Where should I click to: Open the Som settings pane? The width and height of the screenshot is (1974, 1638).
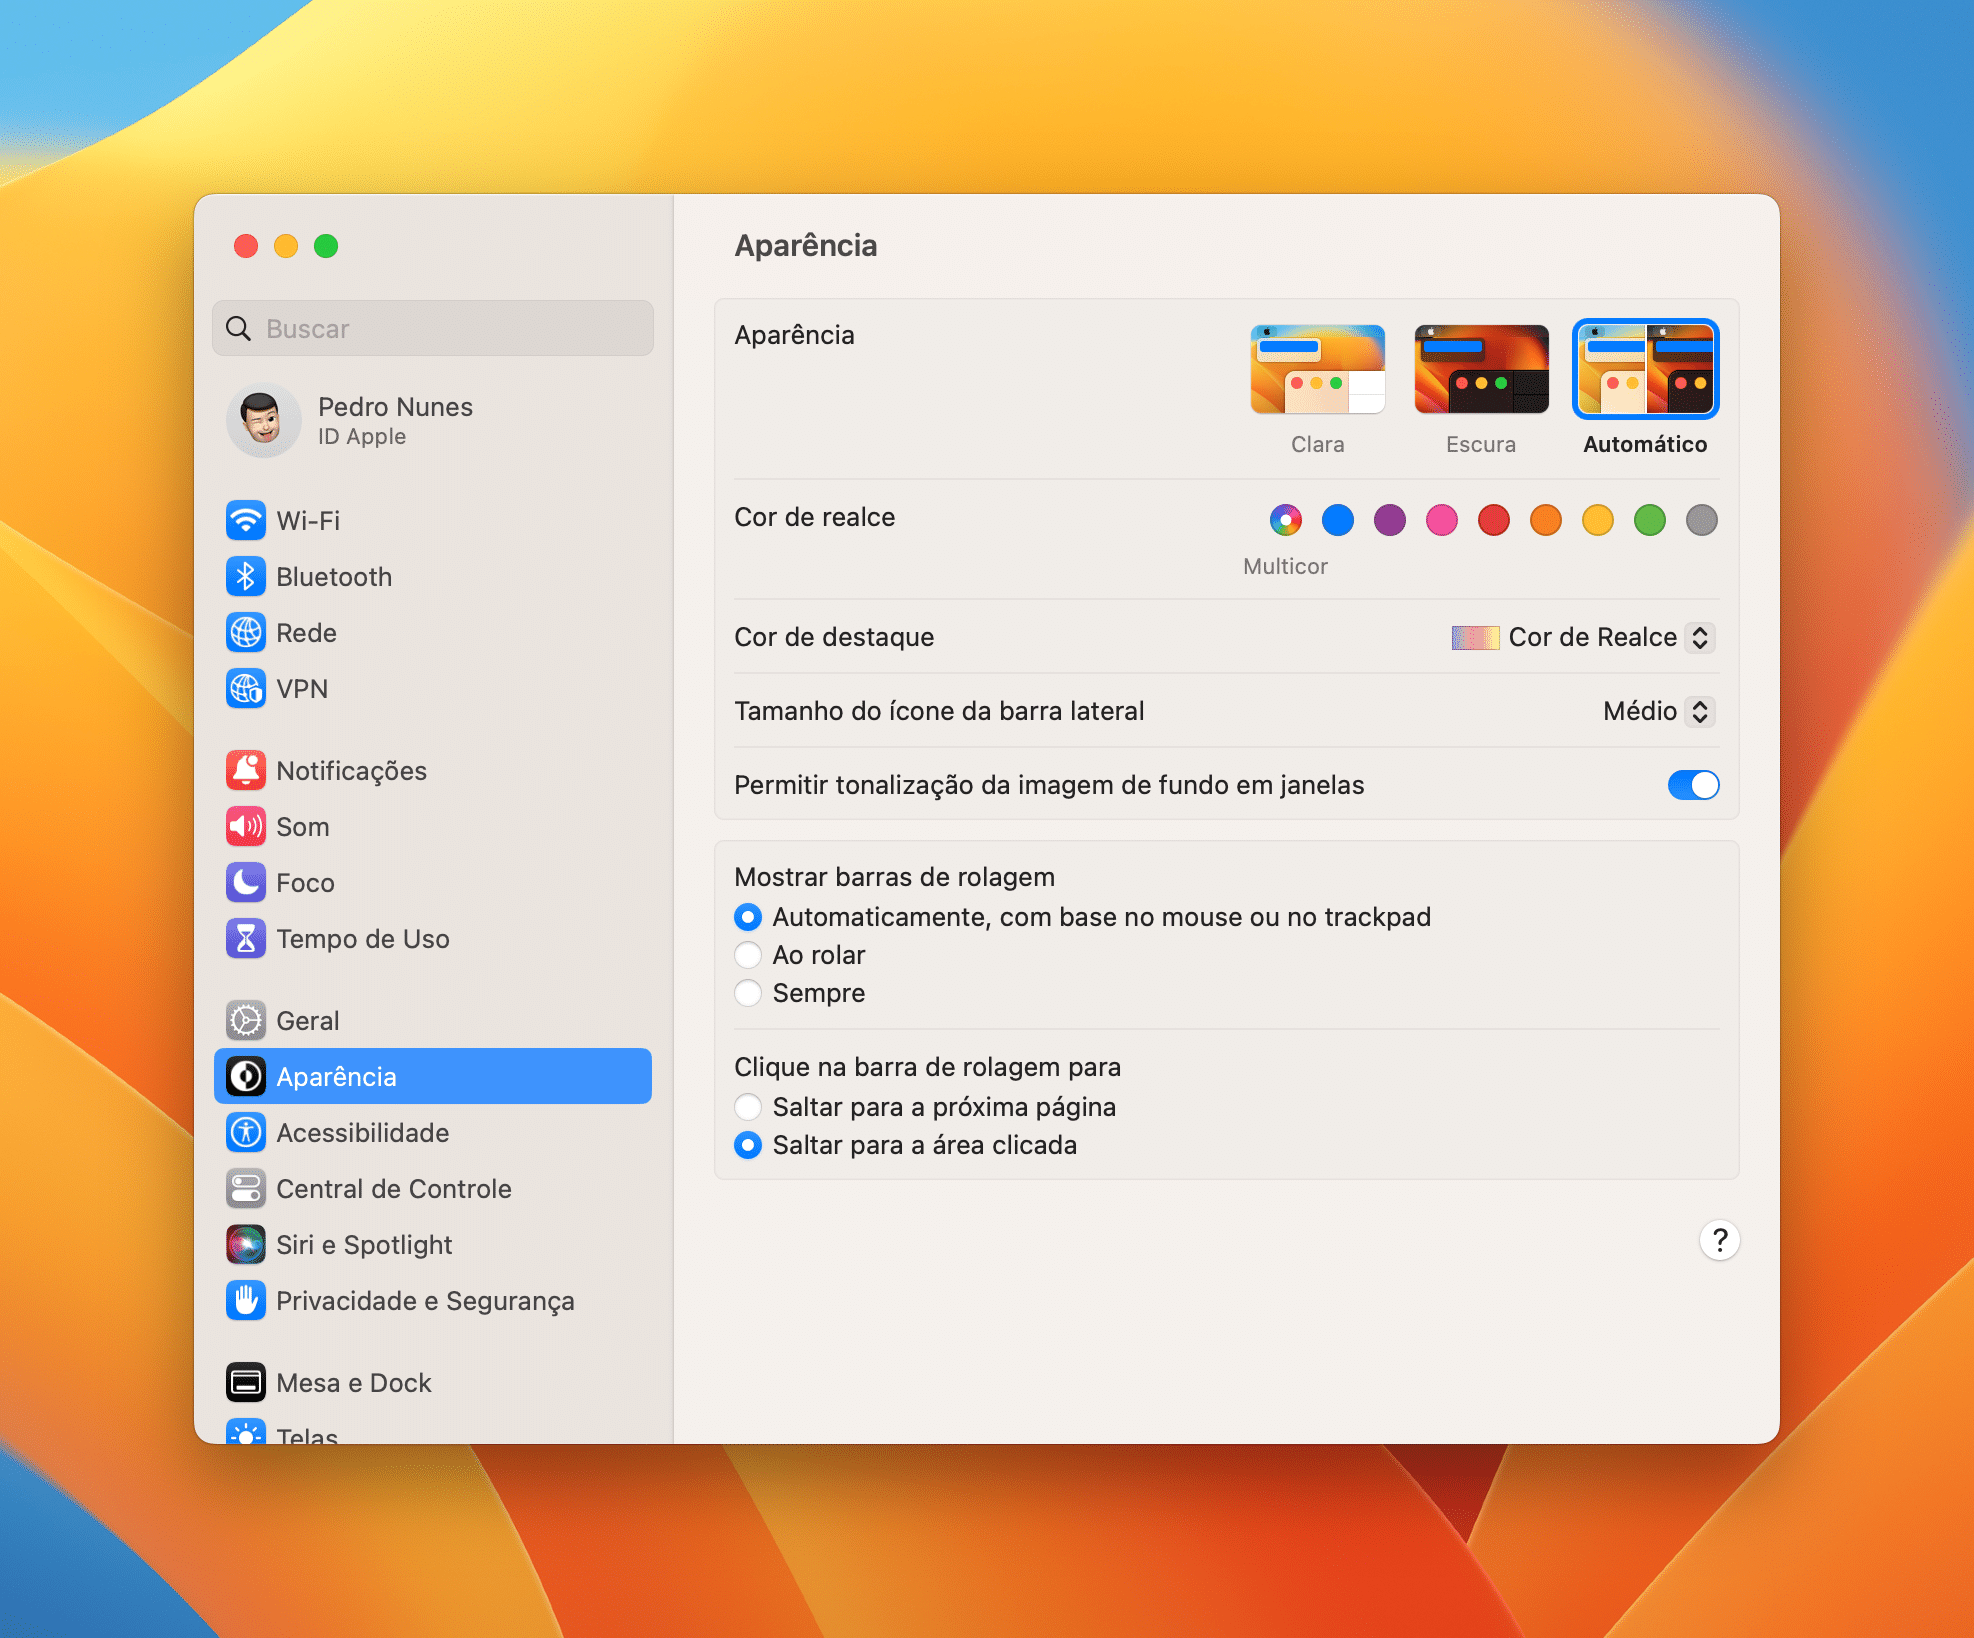[433, 826]
